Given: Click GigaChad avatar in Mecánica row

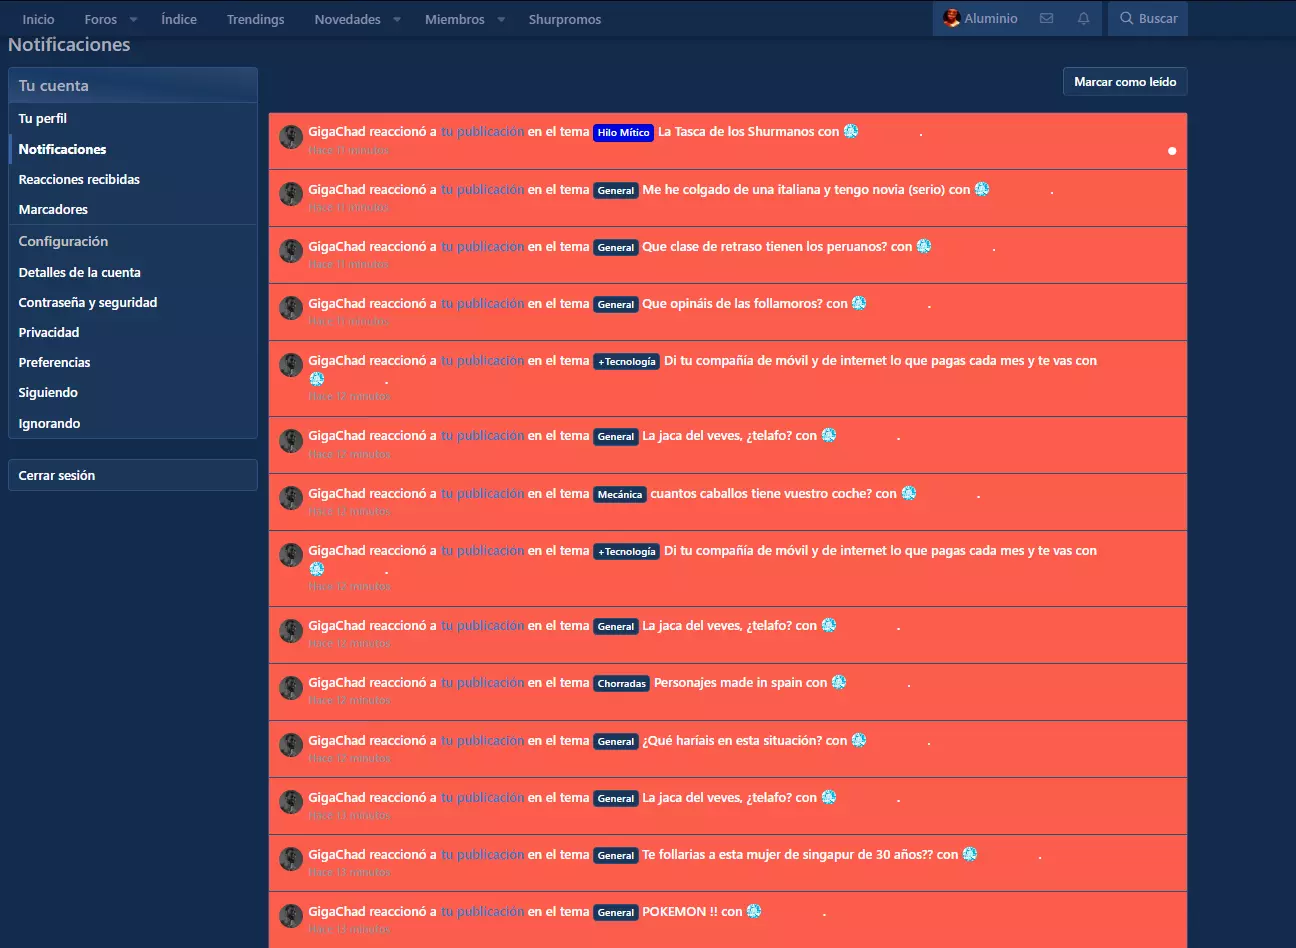Looking at the screenshot, I should click(291, 499).
